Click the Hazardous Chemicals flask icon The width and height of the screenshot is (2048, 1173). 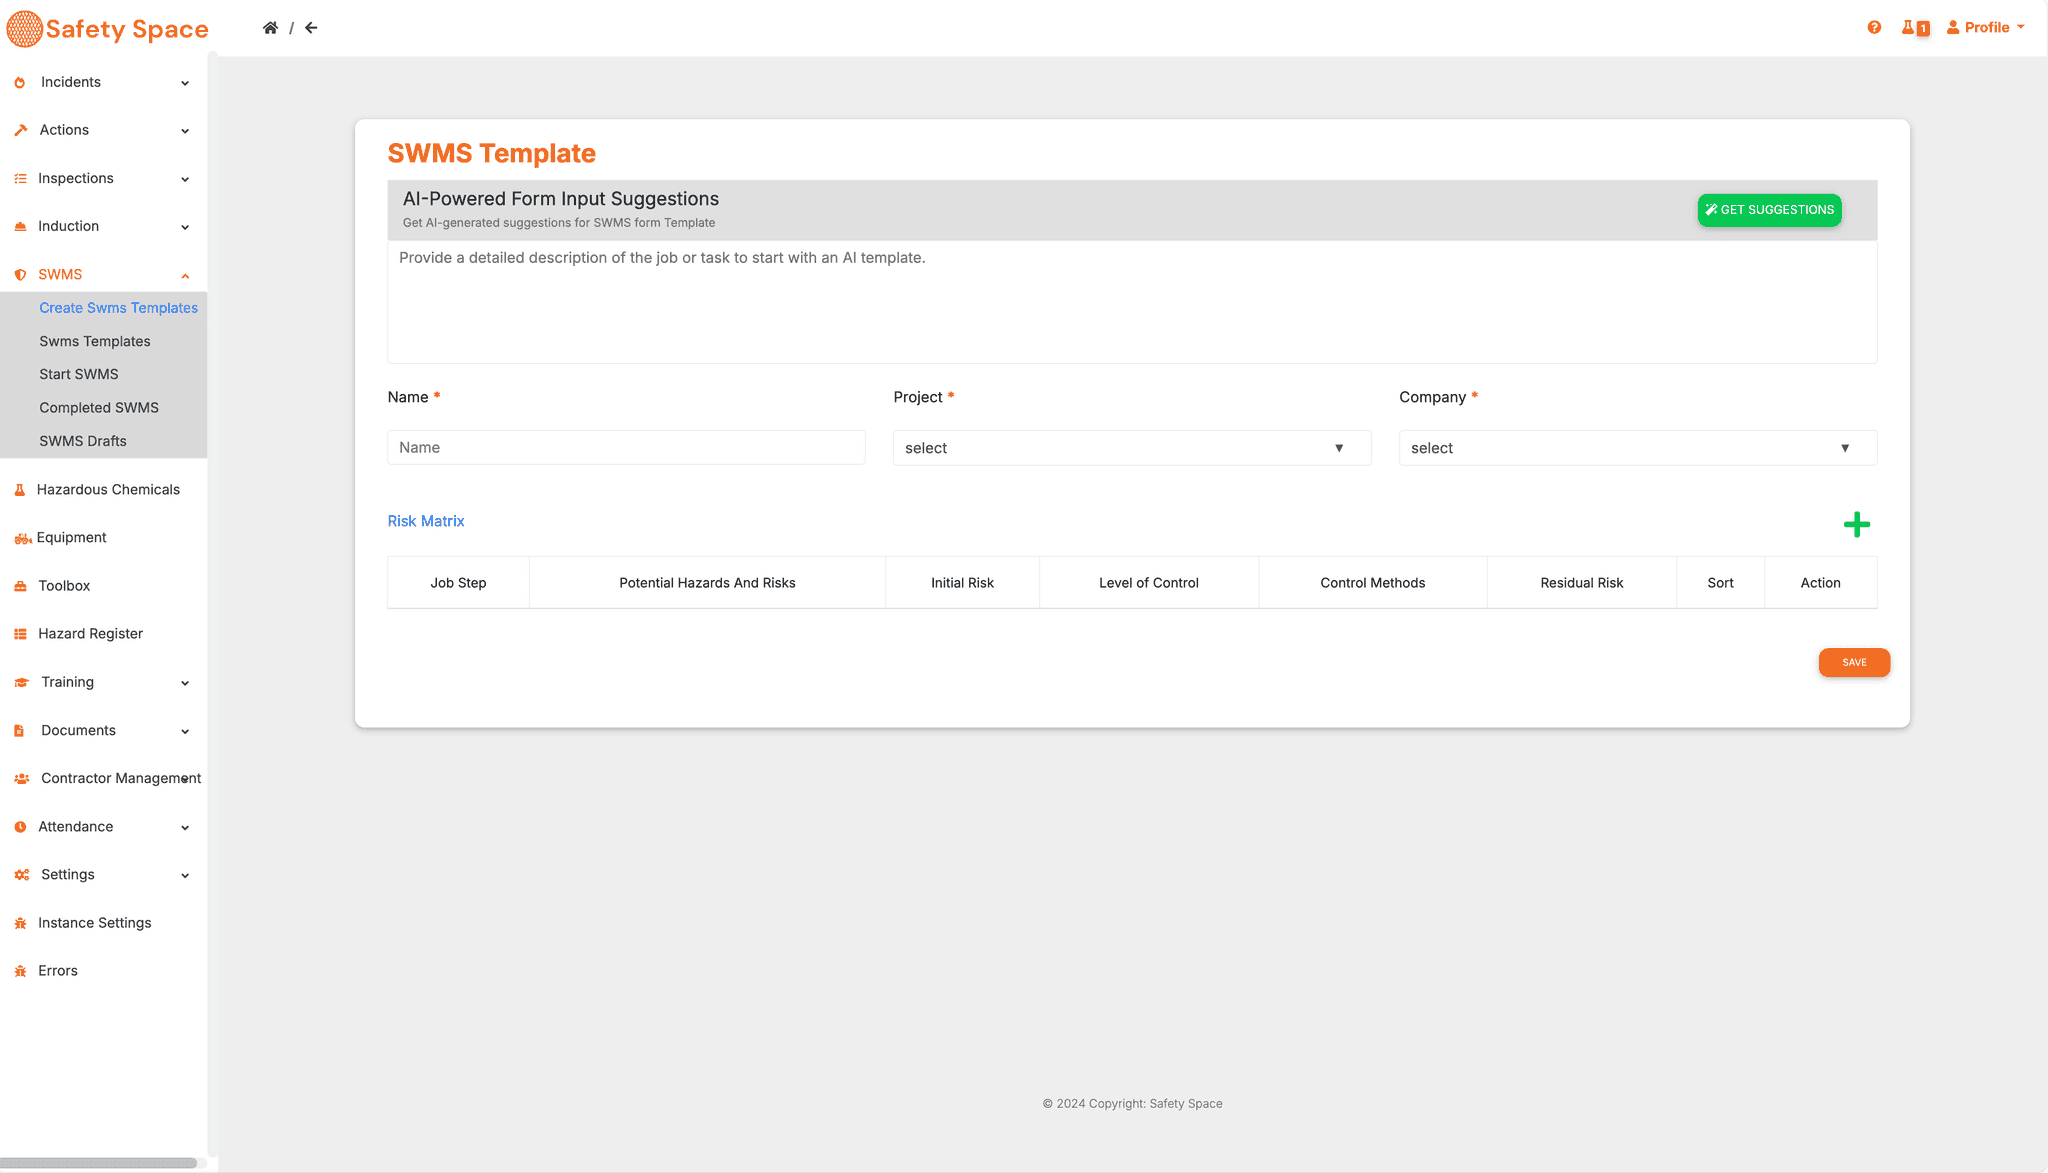coord(20,490)
